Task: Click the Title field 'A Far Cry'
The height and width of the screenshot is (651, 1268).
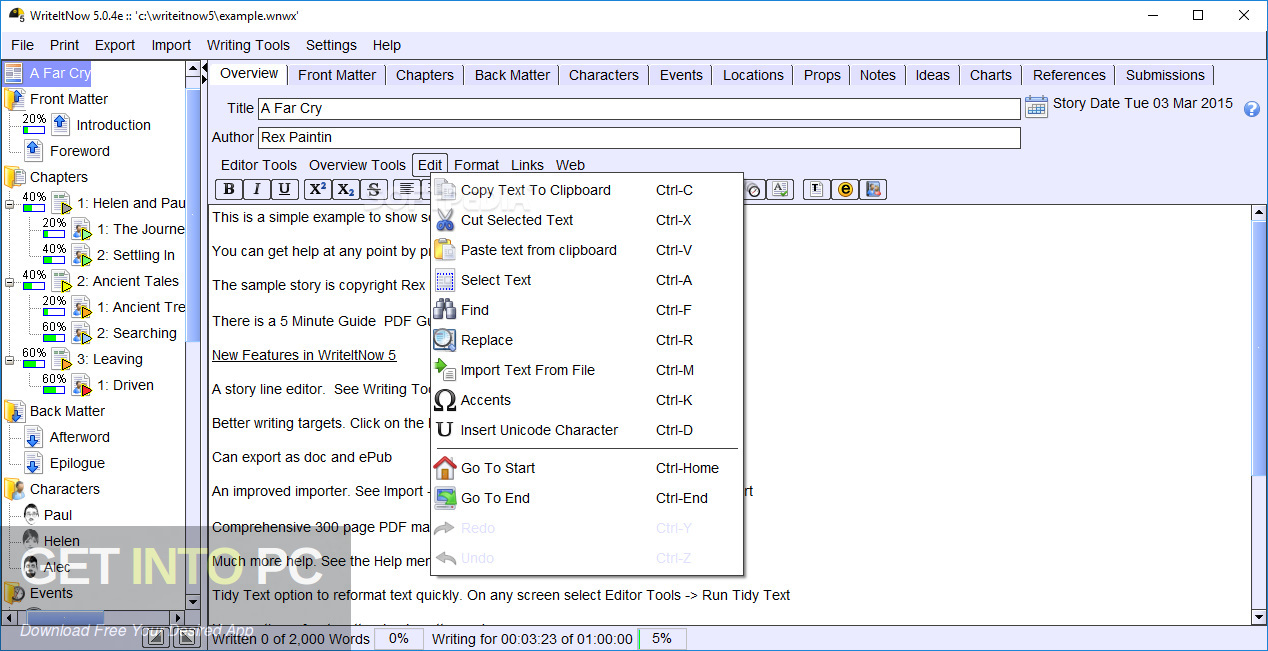Action: 639,108
